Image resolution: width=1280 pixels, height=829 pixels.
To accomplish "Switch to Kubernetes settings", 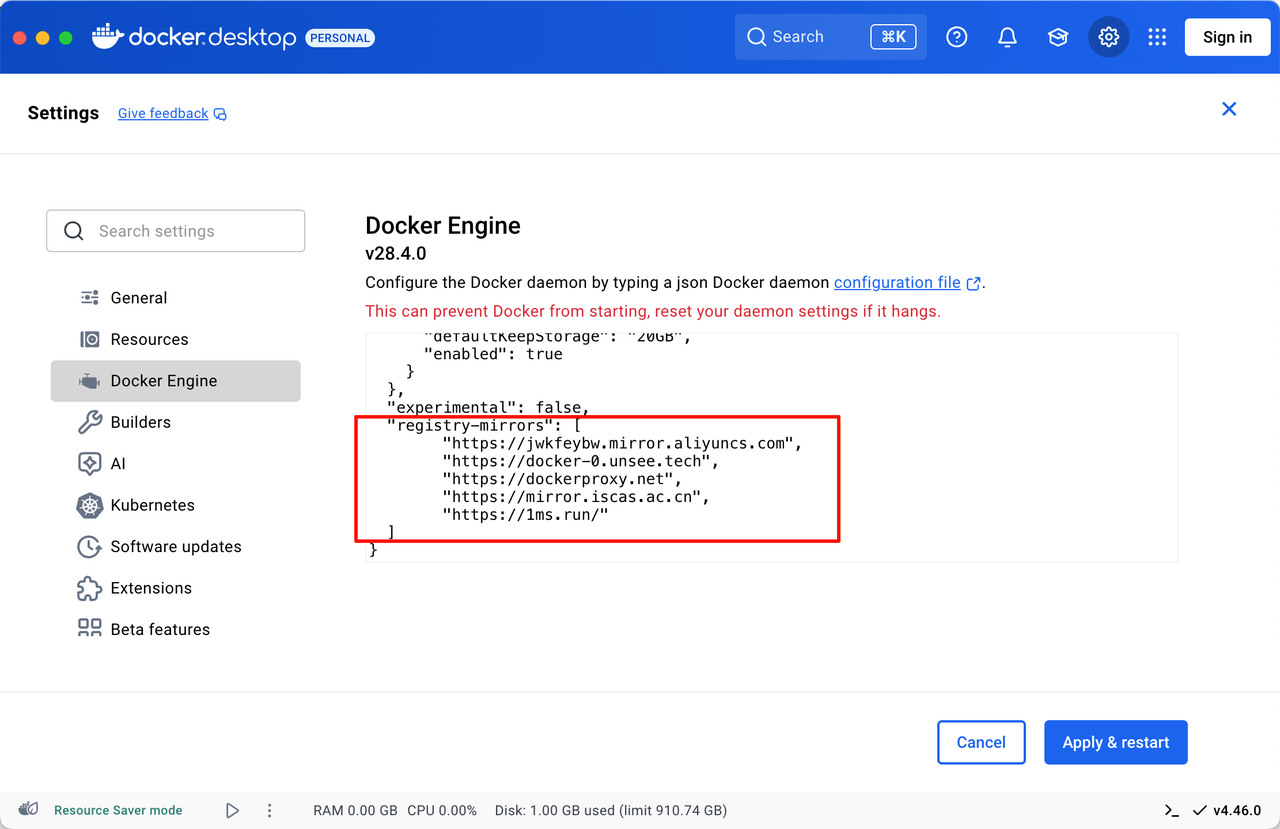I will click(152, 505).
